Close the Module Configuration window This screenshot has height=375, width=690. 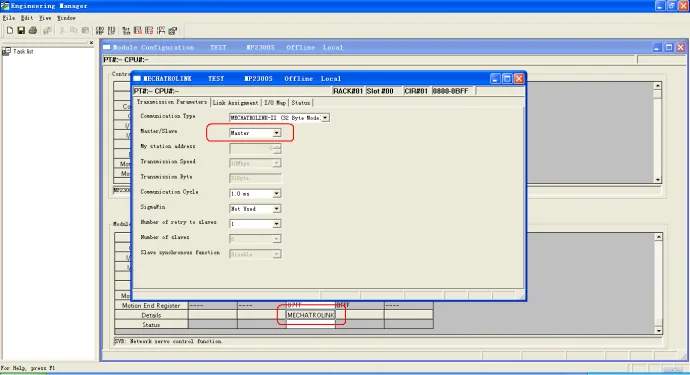(x=681, y=48)
